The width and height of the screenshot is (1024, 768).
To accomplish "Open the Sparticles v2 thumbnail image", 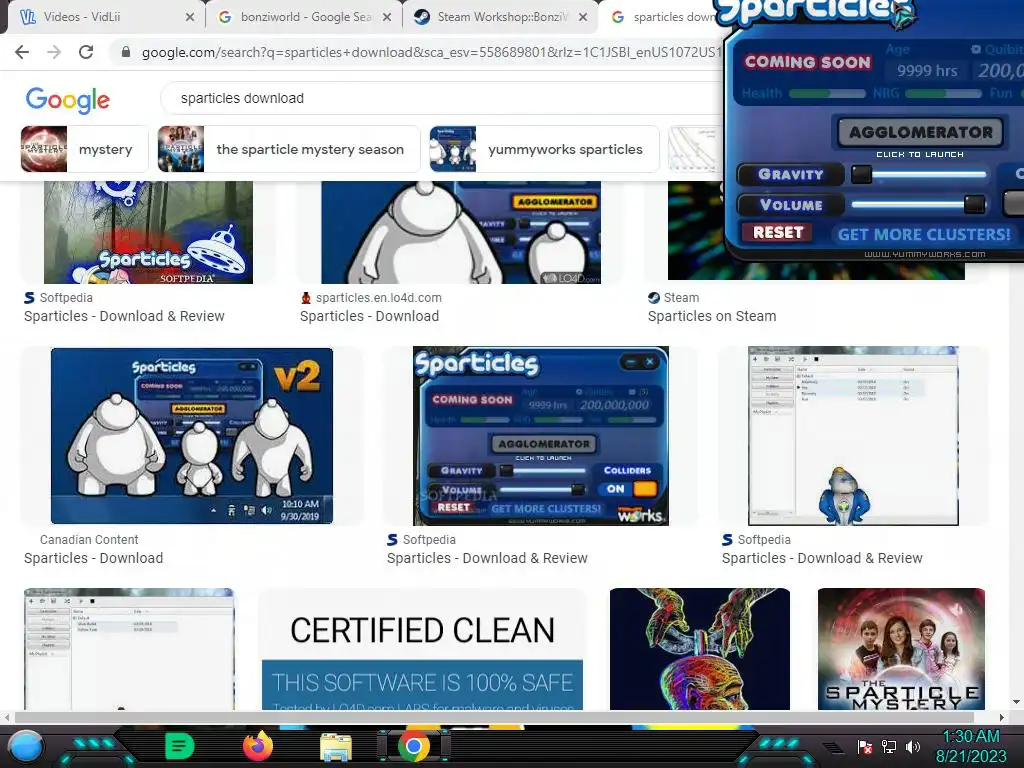I will [x=192, y=436].
